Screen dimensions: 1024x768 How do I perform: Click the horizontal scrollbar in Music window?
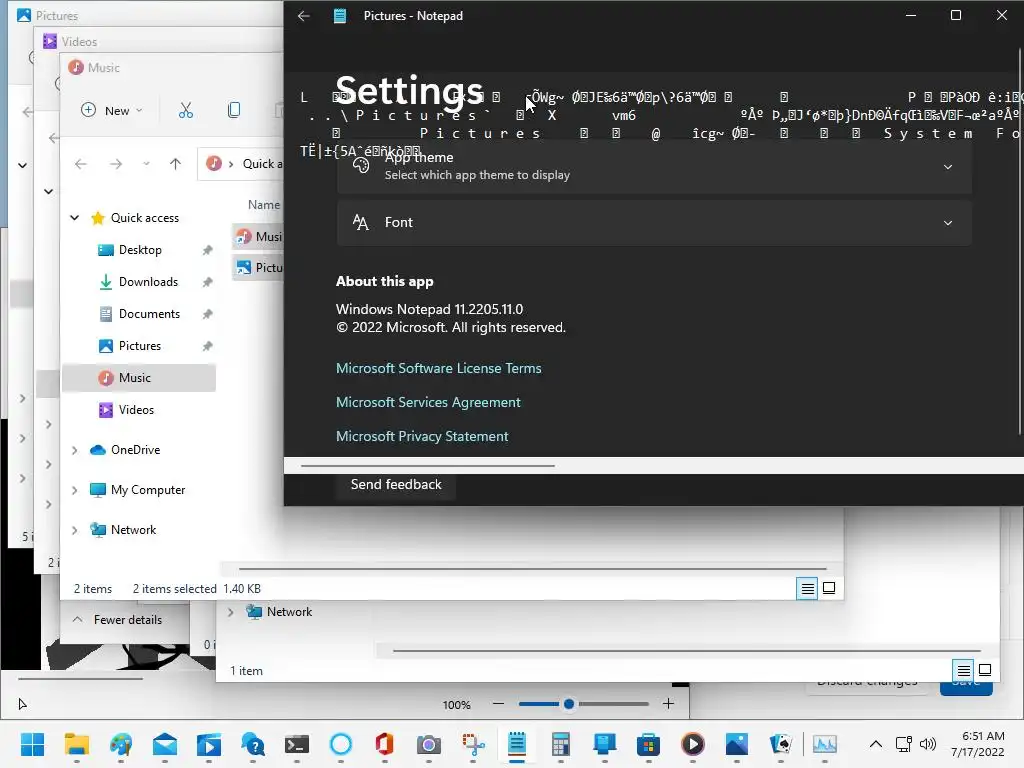533,569
